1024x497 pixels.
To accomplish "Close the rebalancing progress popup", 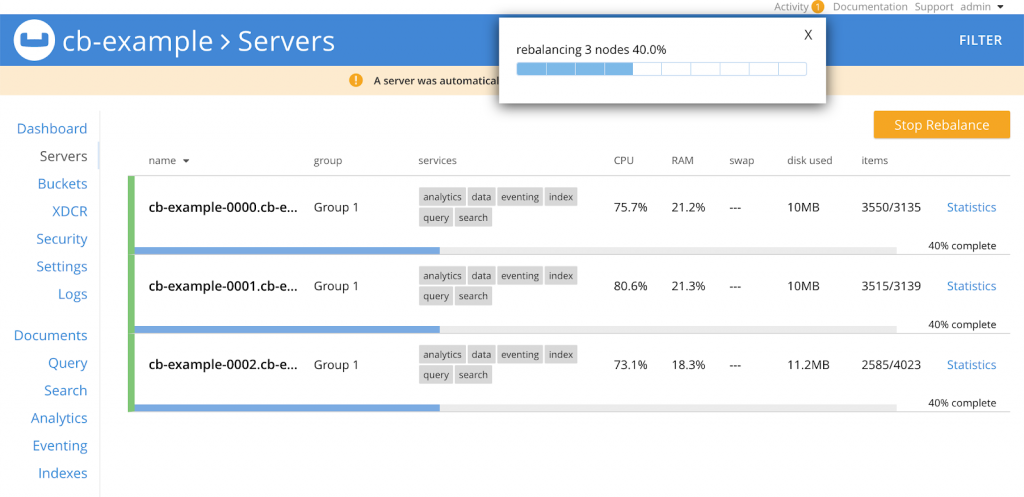I will coord(808,34).
